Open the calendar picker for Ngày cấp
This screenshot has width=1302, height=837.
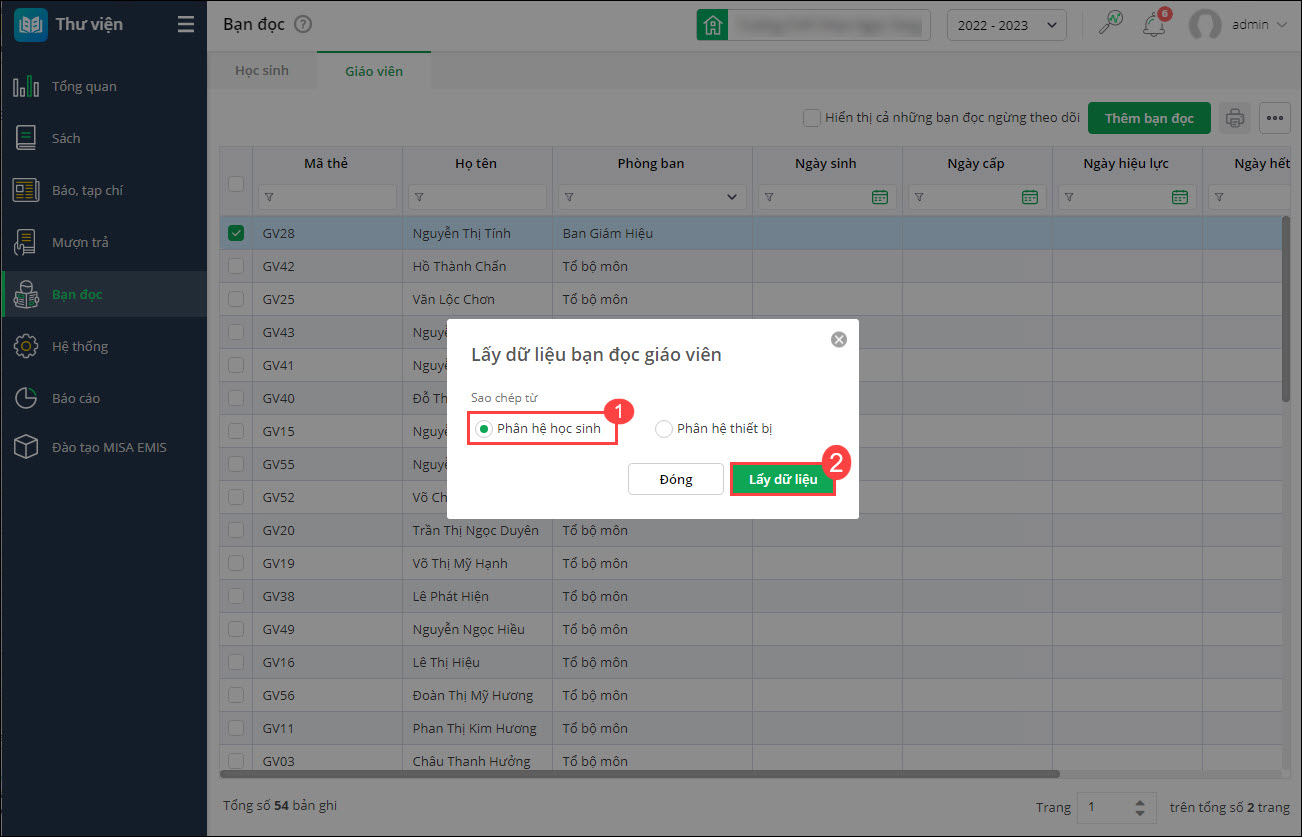pos(1030,197)
